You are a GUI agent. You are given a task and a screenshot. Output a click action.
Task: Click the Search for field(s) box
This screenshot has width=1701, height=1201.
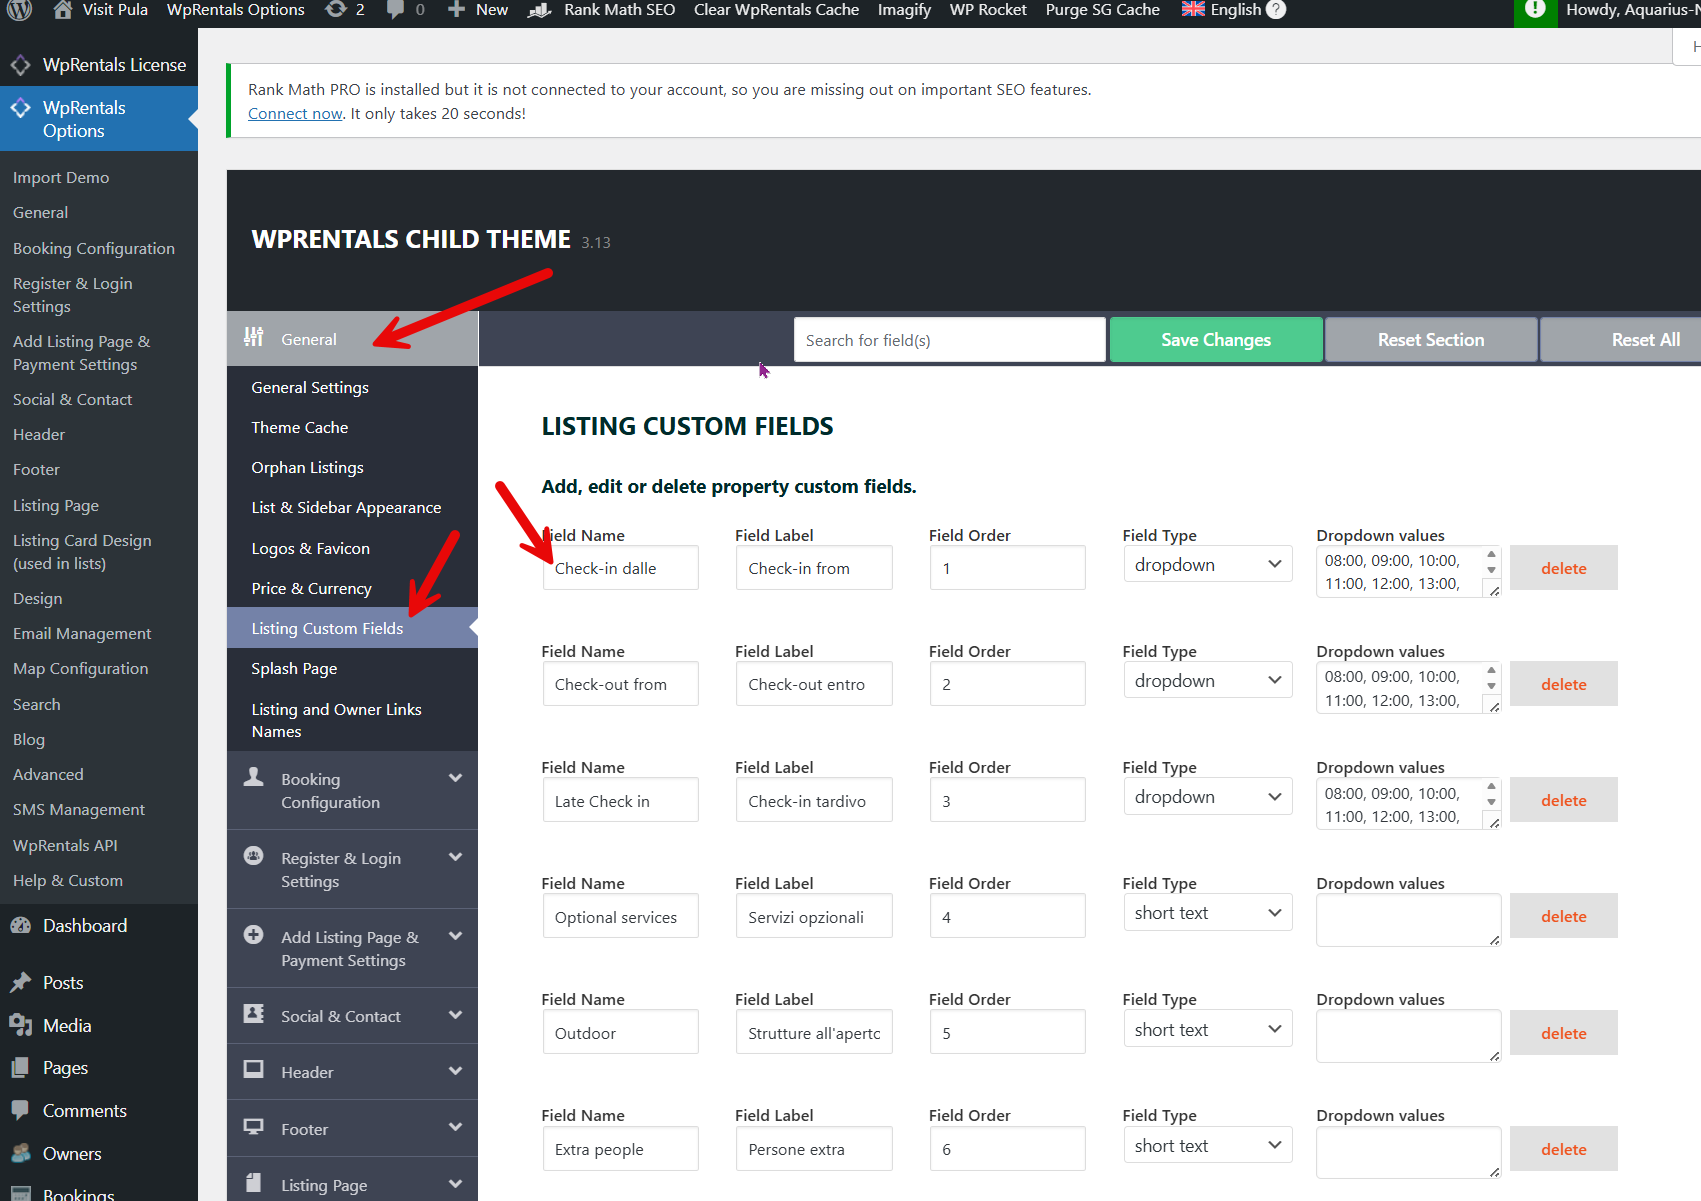tap(950, 340)
